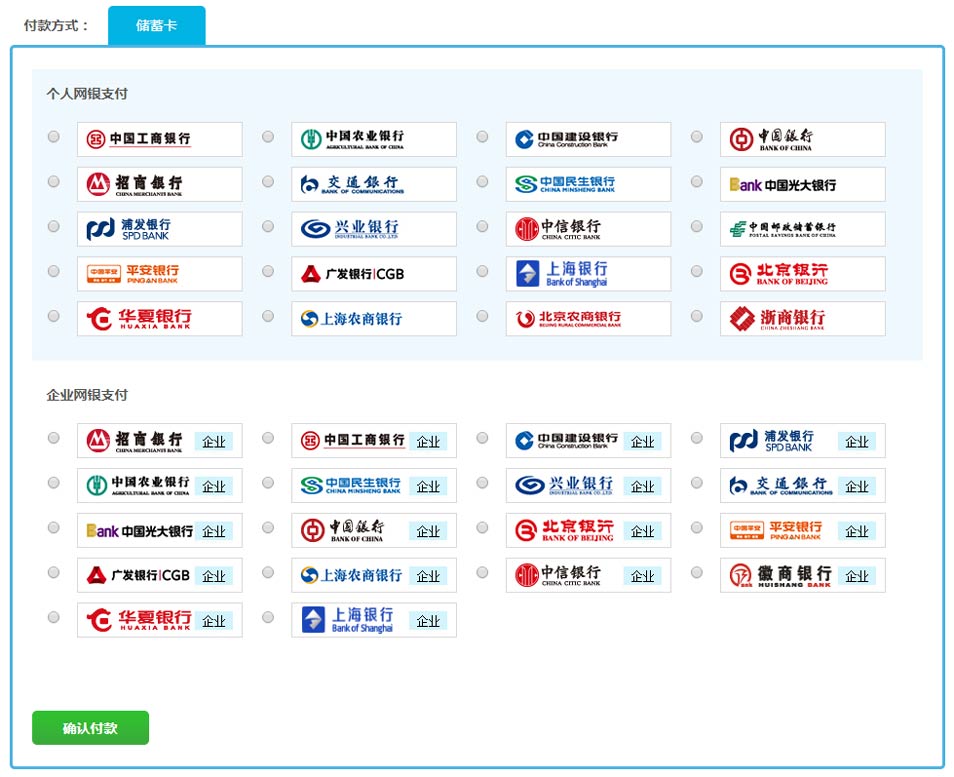
Task: Select radio button for personal 广发银行
Action: (x=268, y=271)
